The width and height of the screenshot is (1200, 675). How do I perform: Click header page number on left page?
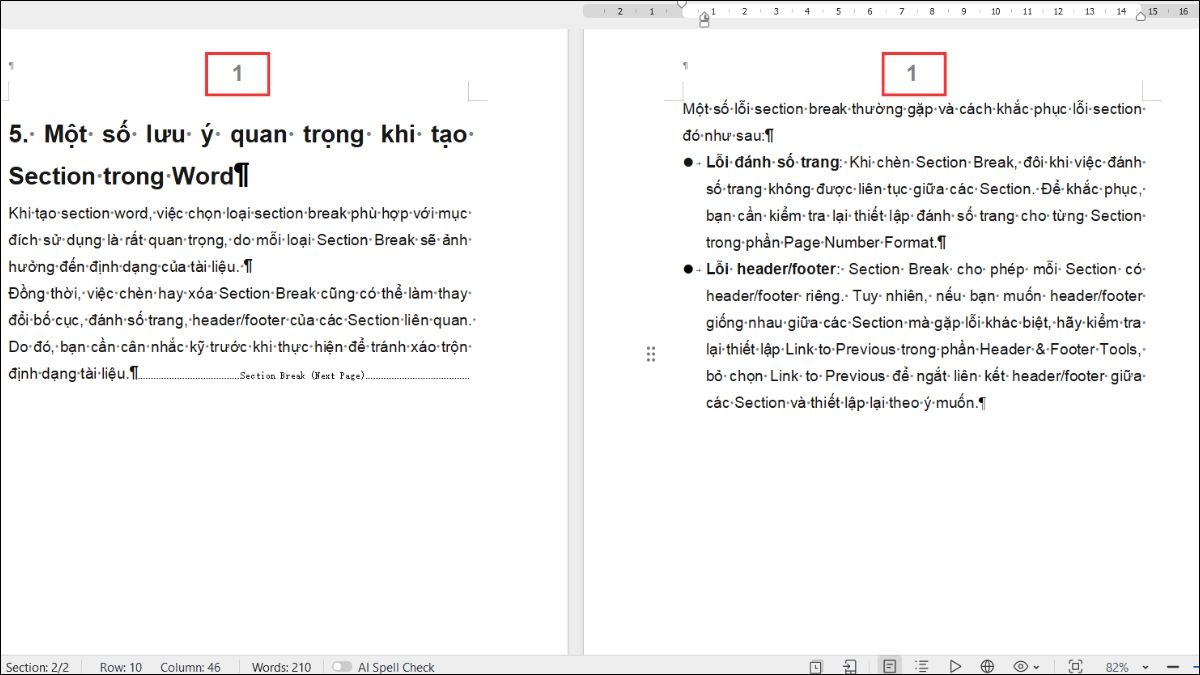point(238,73)
